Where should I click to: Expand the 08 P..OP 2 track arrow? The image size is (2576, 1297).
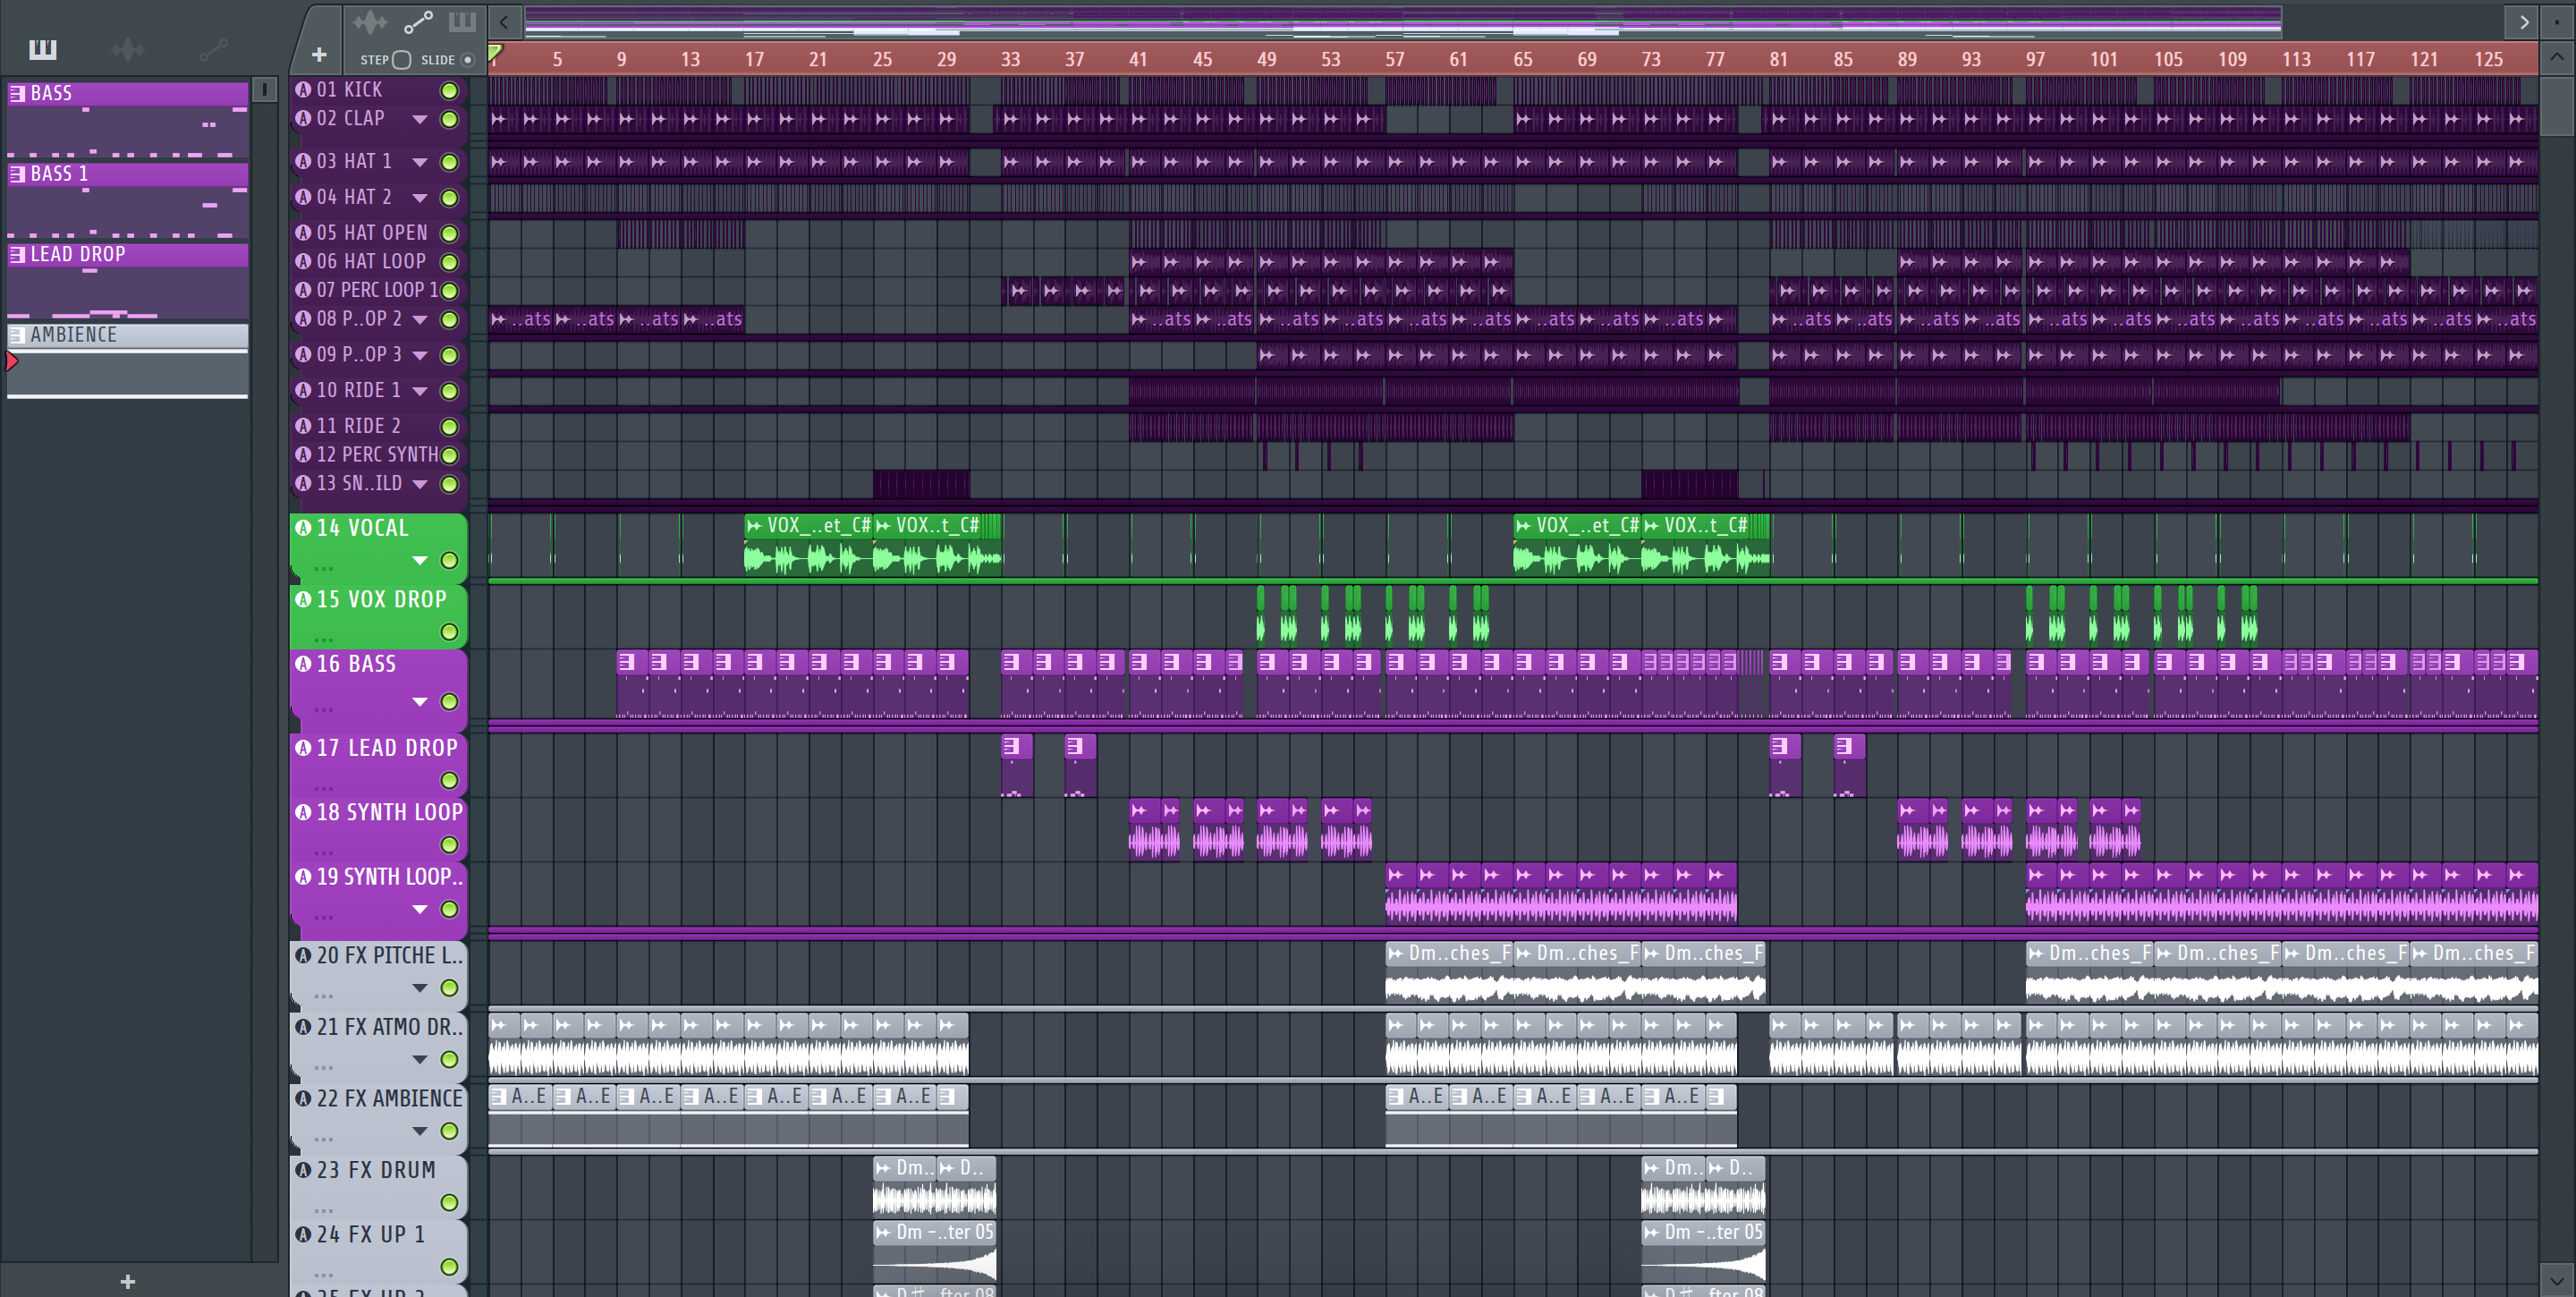(420, 320)
